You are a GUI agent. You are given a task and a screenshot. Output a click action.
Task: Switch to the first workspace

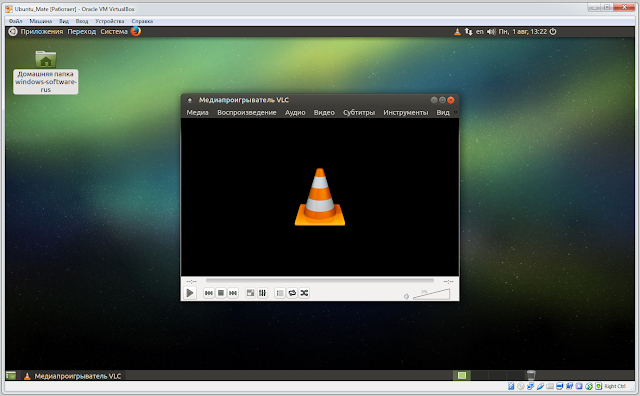462,375
